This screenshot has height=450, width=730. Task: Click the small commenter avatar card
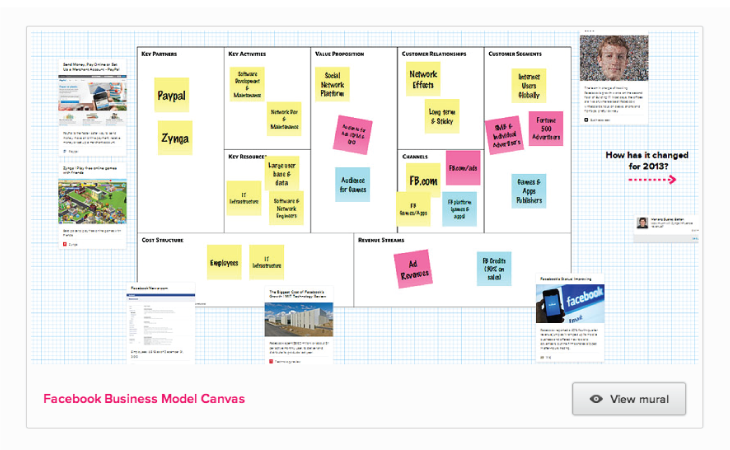[x=667, y=228]
